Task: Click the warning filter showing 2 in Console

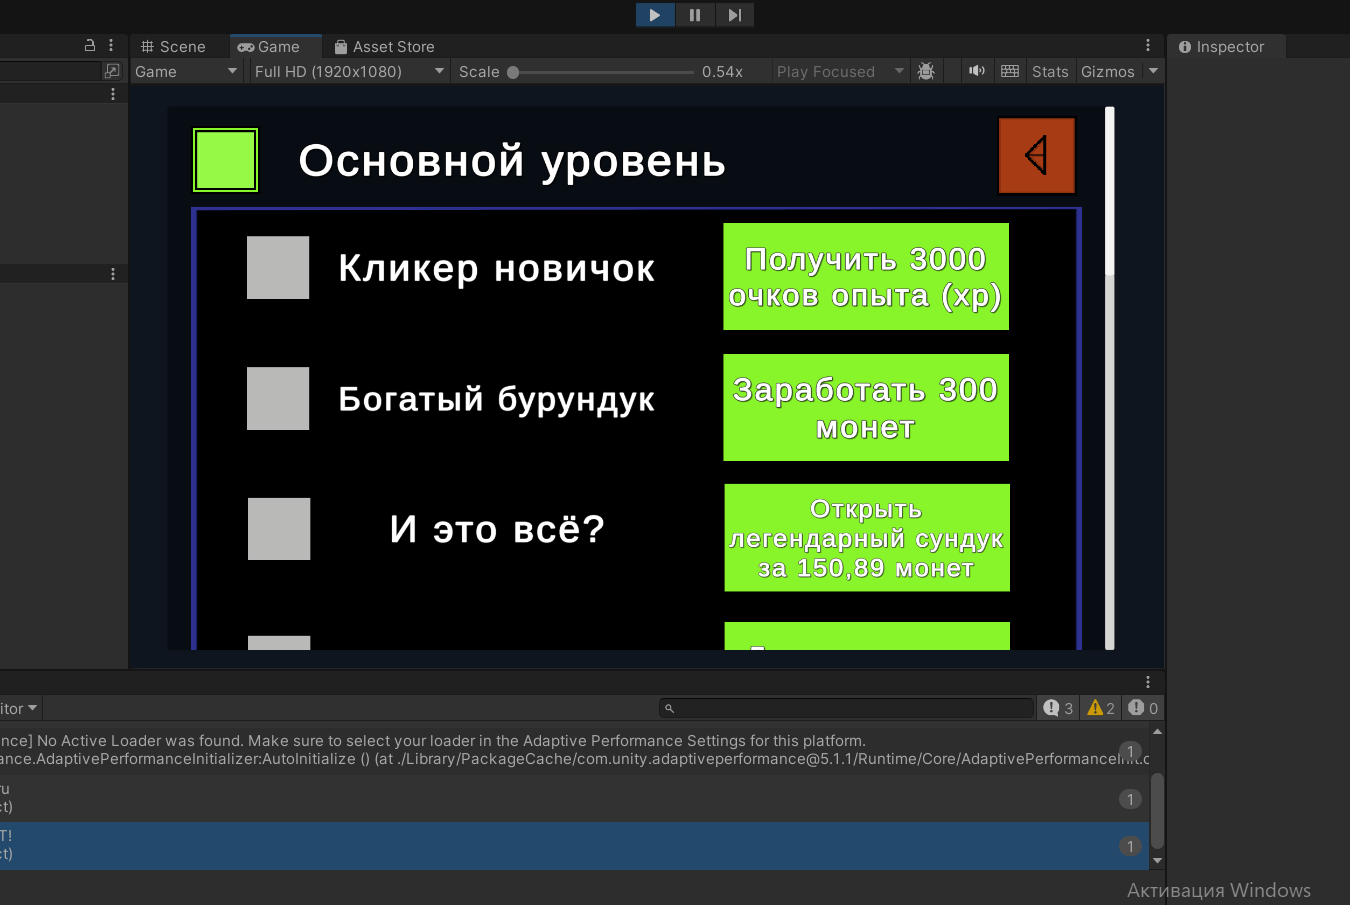Action: [1100, 707]
